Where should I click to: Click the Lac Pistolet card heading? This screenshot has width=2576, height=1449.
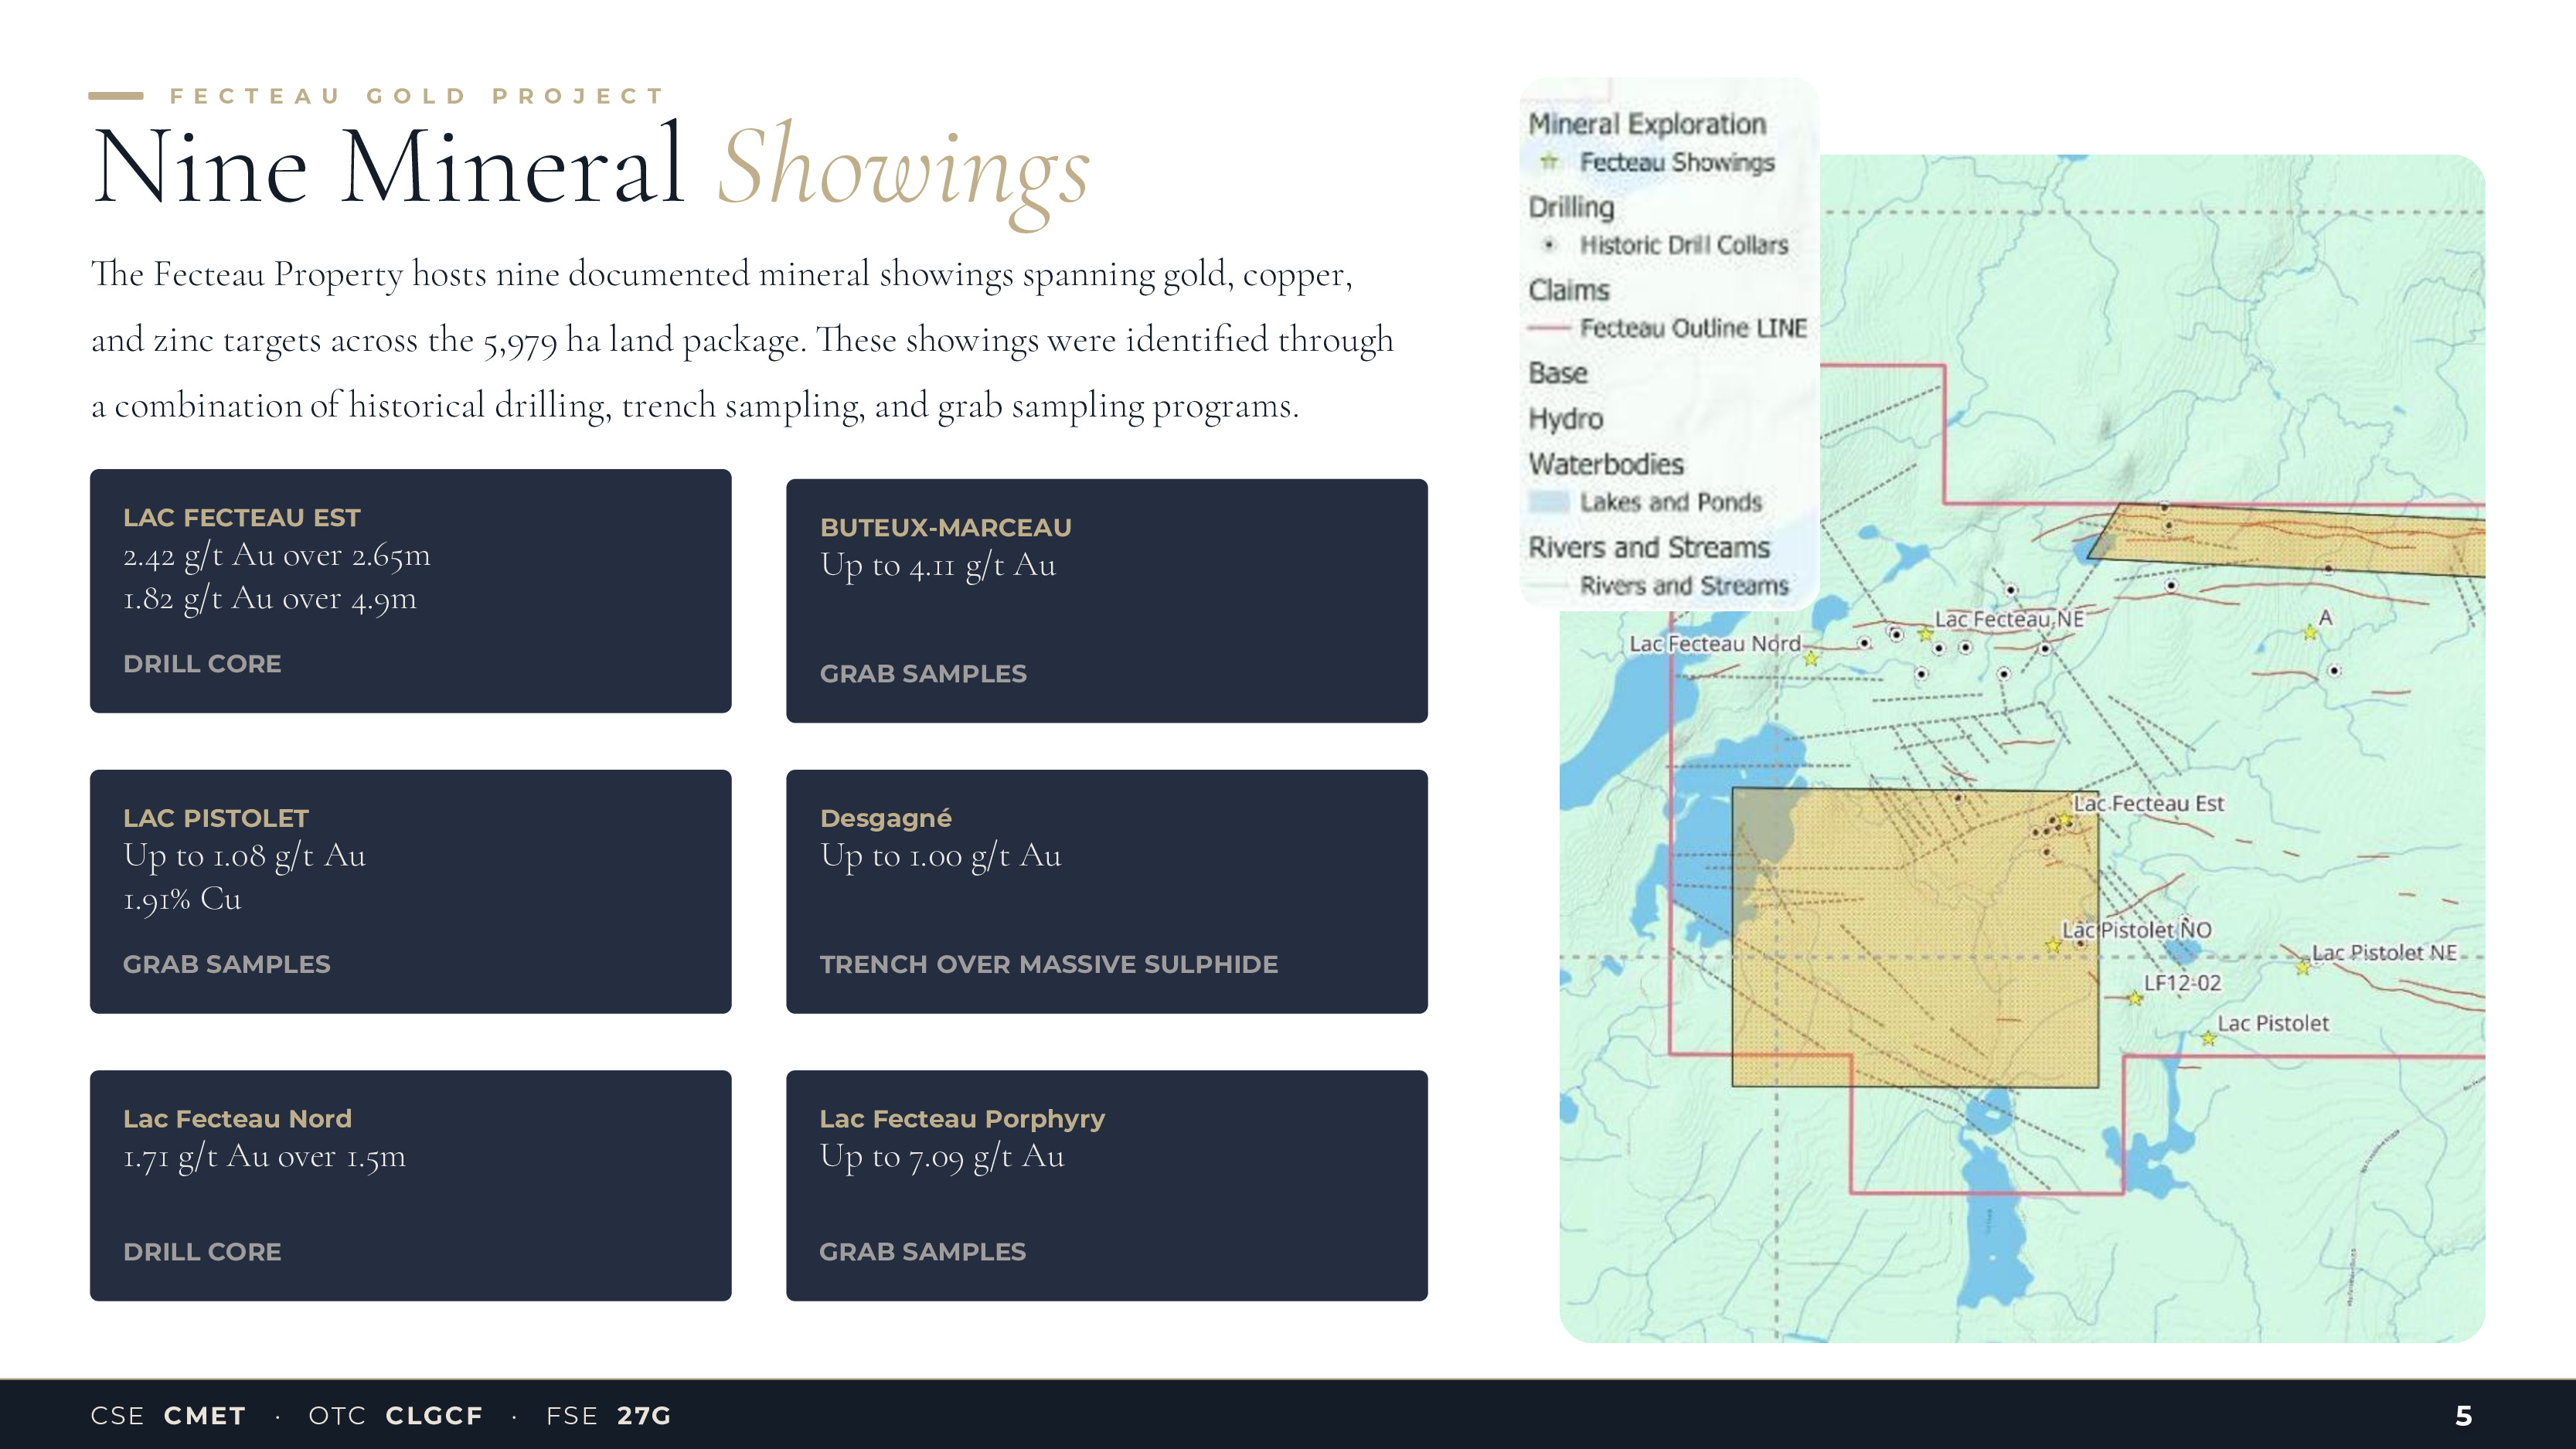tap(216, 818)
